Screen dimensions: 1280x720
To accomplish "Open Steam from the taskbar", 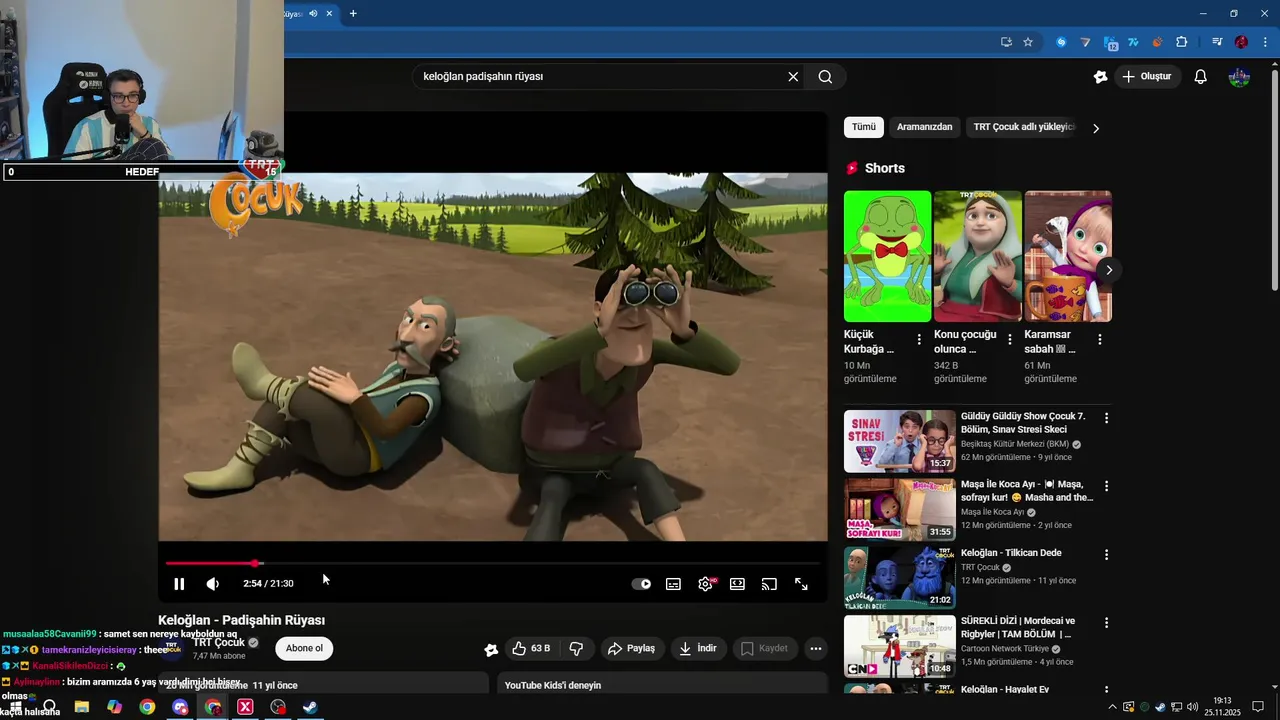I will (x=311, y=707).
